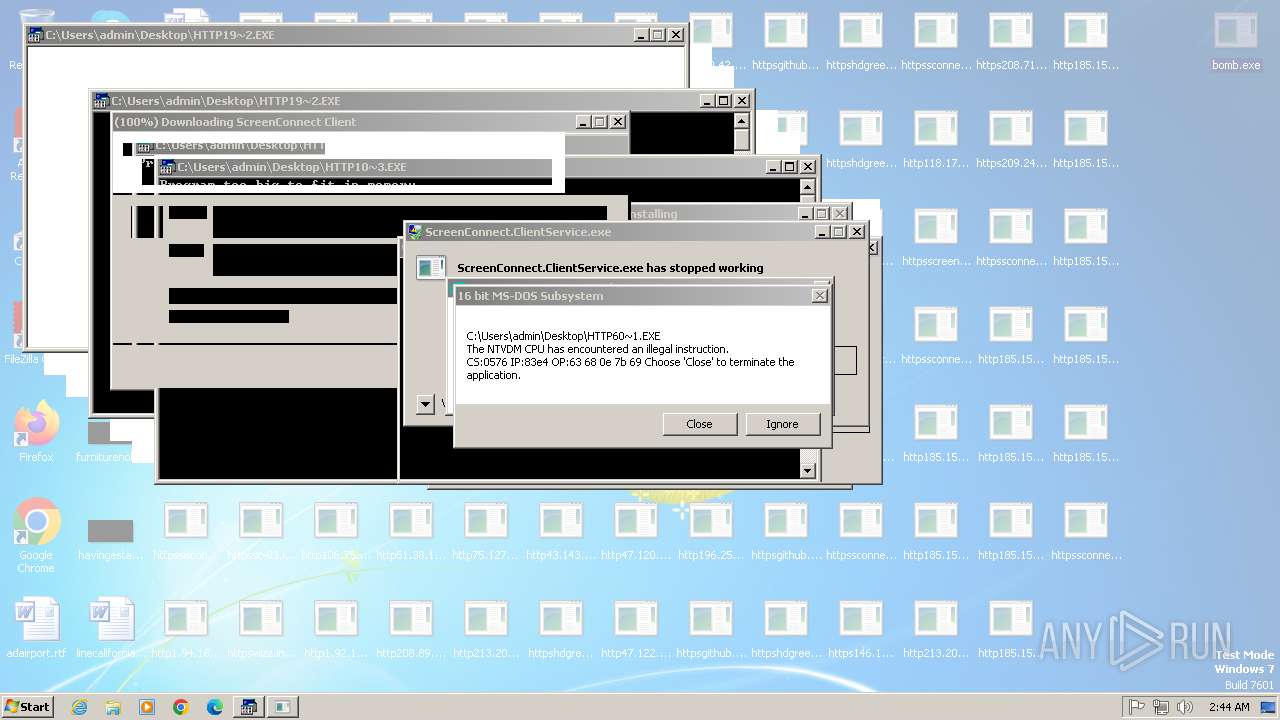Image resolution: width=1280 pixels, height=720 pixels.
Task: Open Chrome from the taskbar
Action: coord(181,707)
